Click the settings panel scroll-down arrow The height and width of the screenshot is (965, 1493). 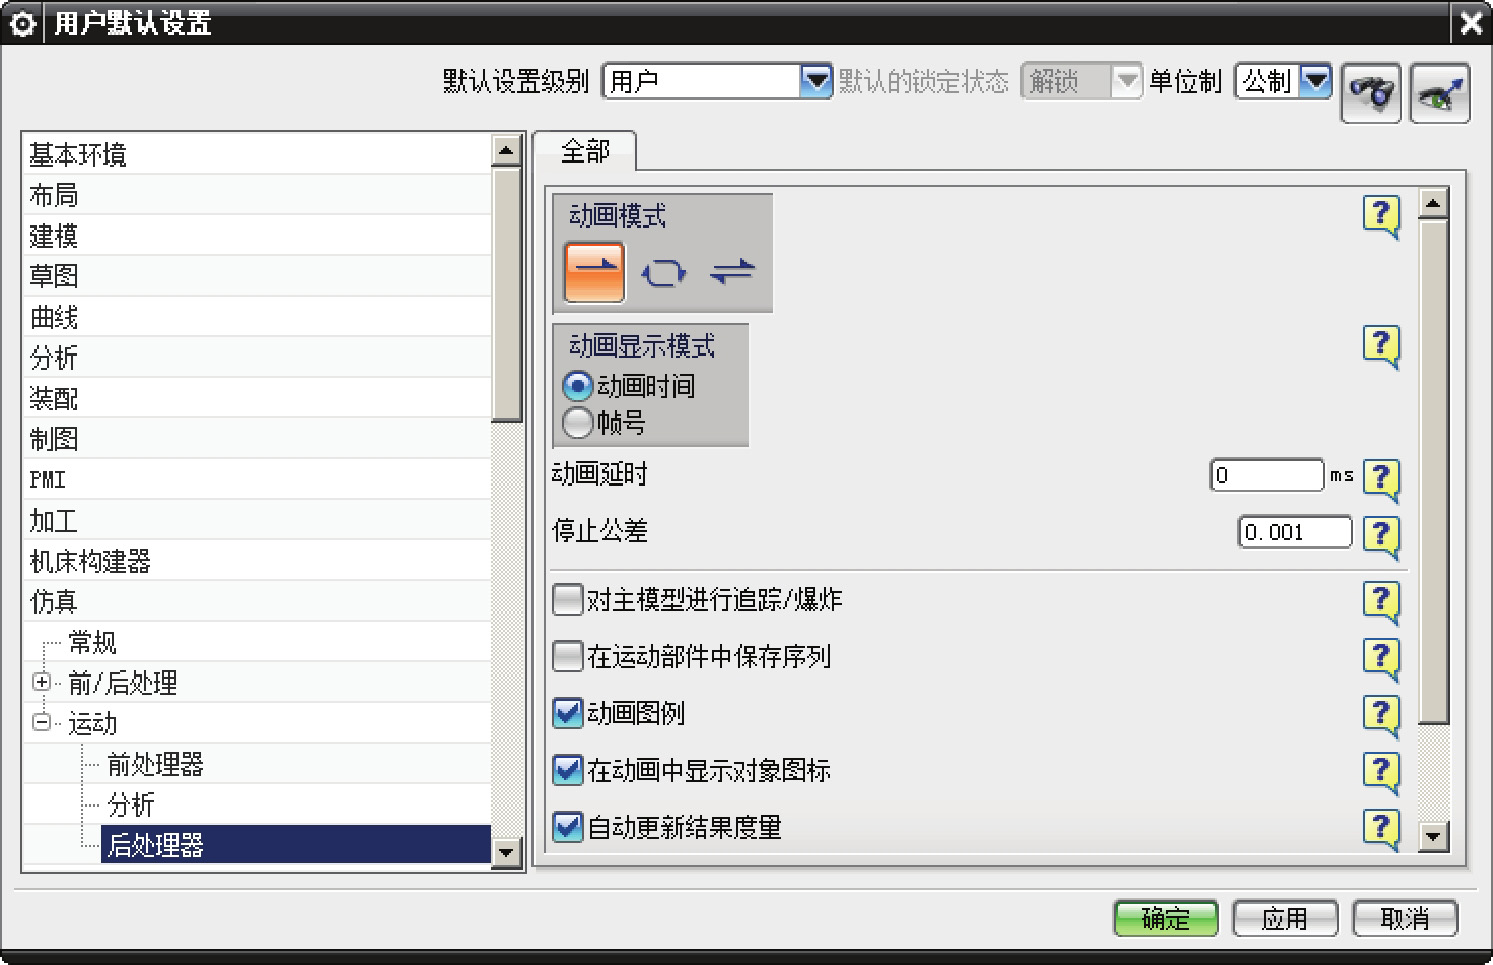(1433, 836)
